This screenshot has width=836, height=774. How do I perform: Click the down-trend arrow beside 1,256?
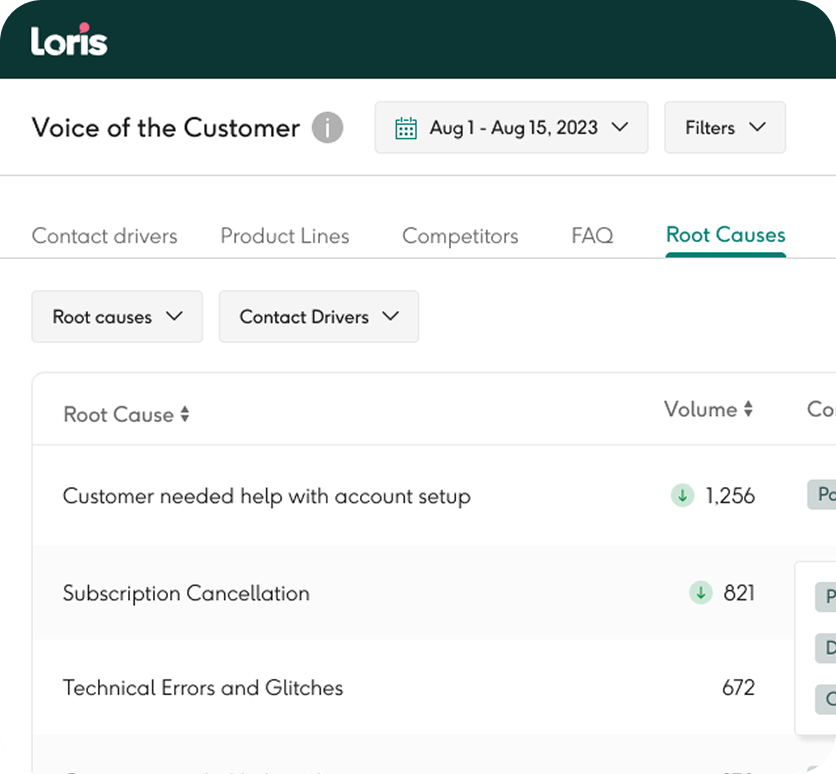[682, 495]
